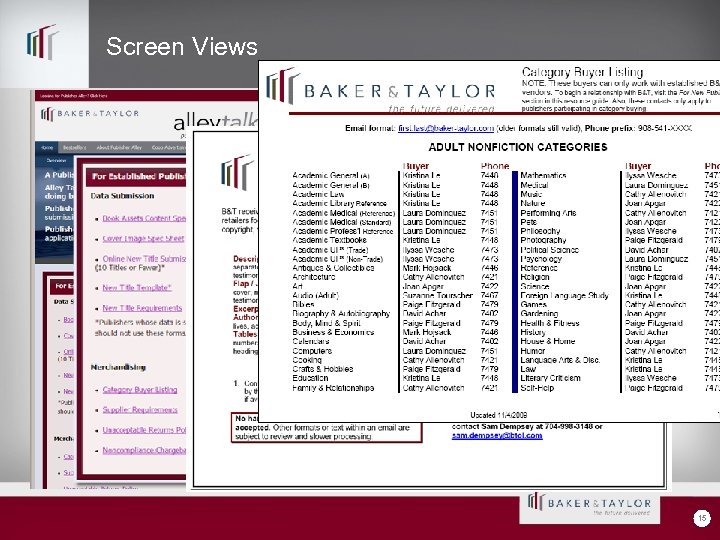Click the 'Data Submission' section heading
Image resolution: width=720 pixels, height=540 pixels.
[122, 196]
